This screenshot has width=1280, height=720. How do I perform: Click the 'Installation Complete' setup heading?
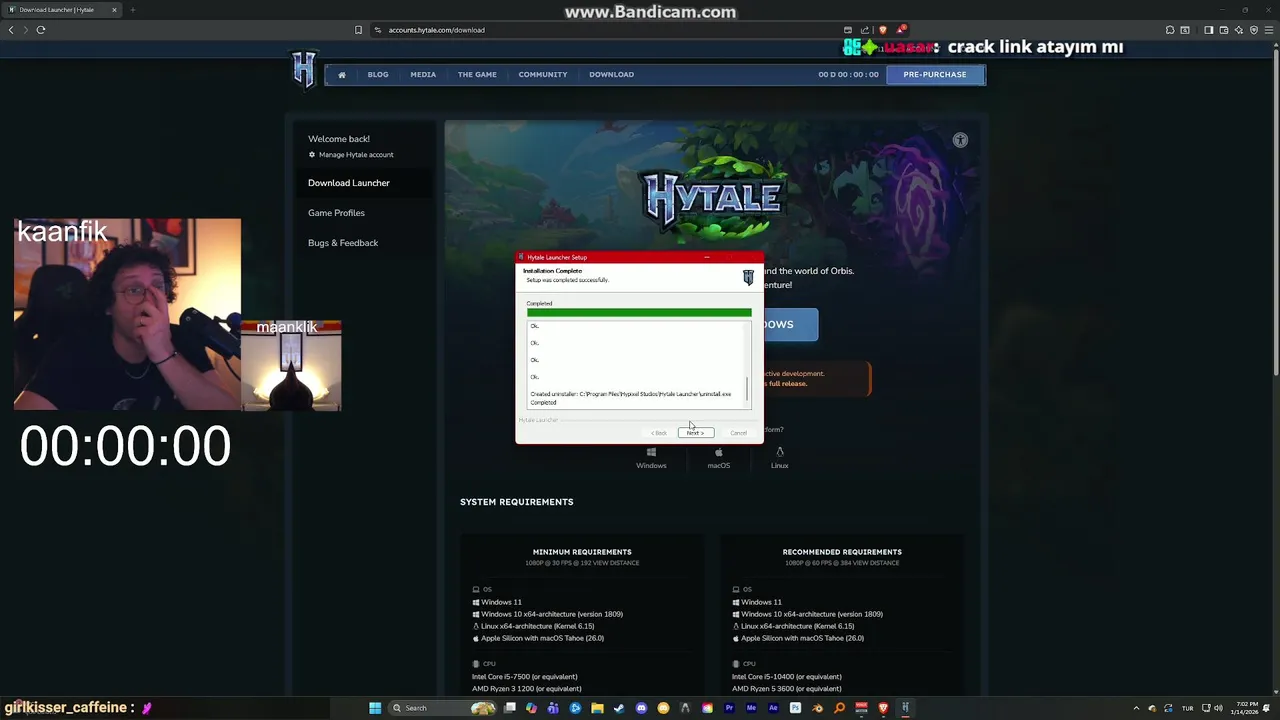(x=552, y=271)
